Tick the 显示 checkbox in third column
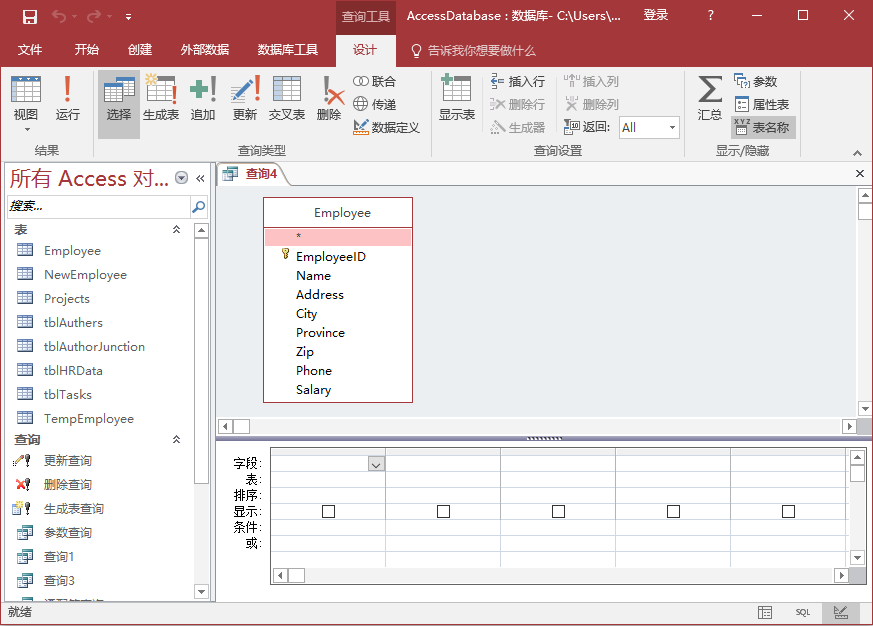Viewport: 873px width, 626px height. (558, 511)
